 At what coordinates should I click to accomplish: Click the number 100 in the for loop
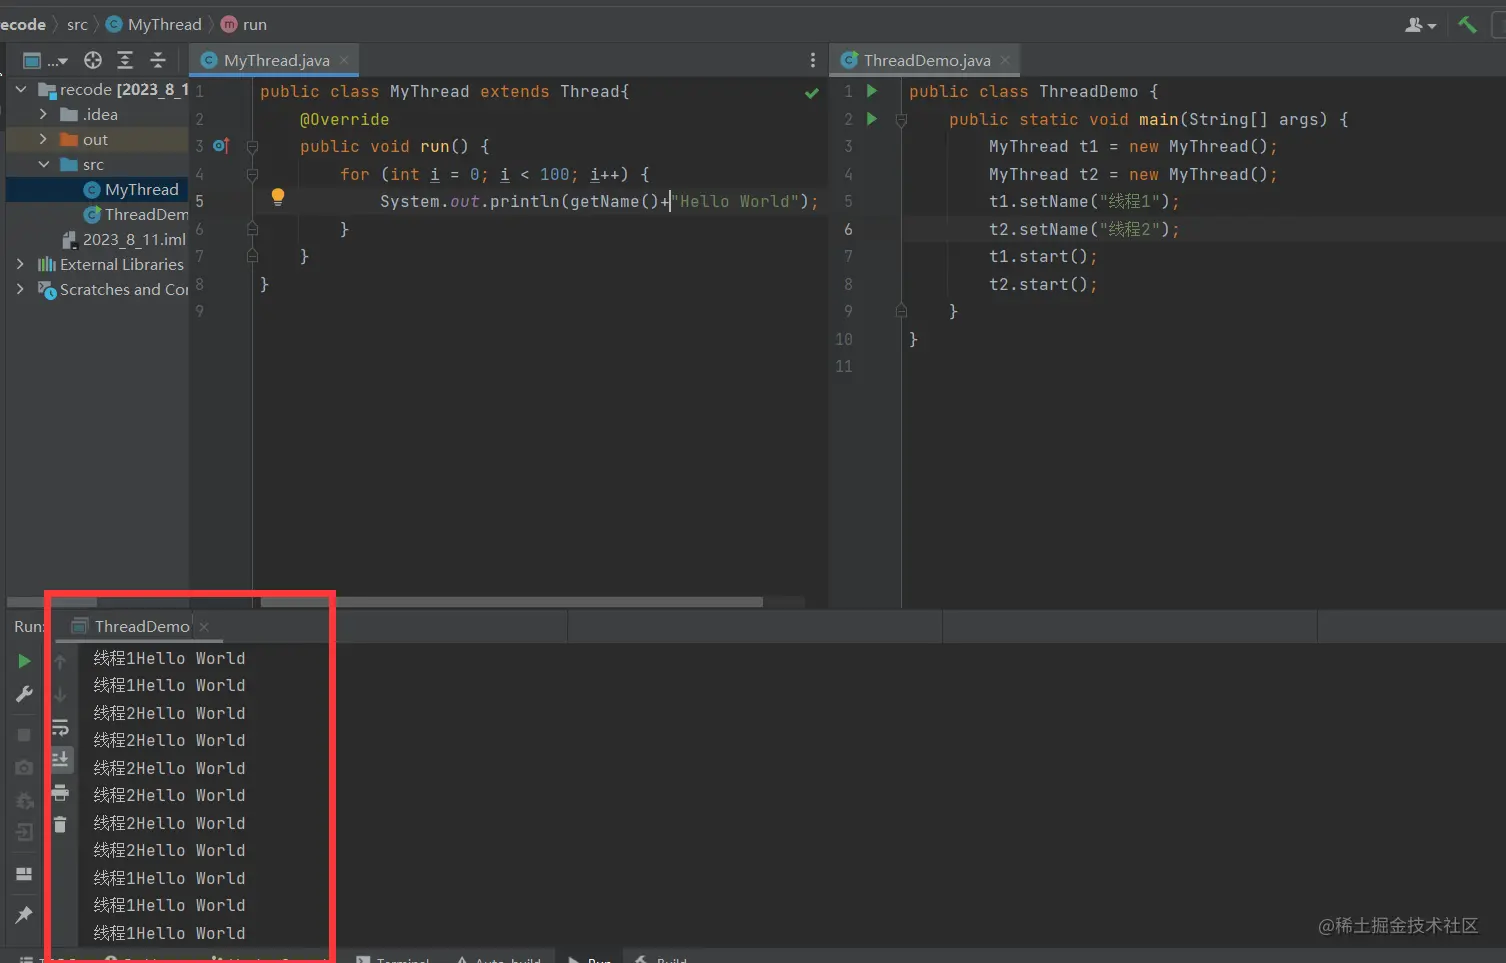554,174
